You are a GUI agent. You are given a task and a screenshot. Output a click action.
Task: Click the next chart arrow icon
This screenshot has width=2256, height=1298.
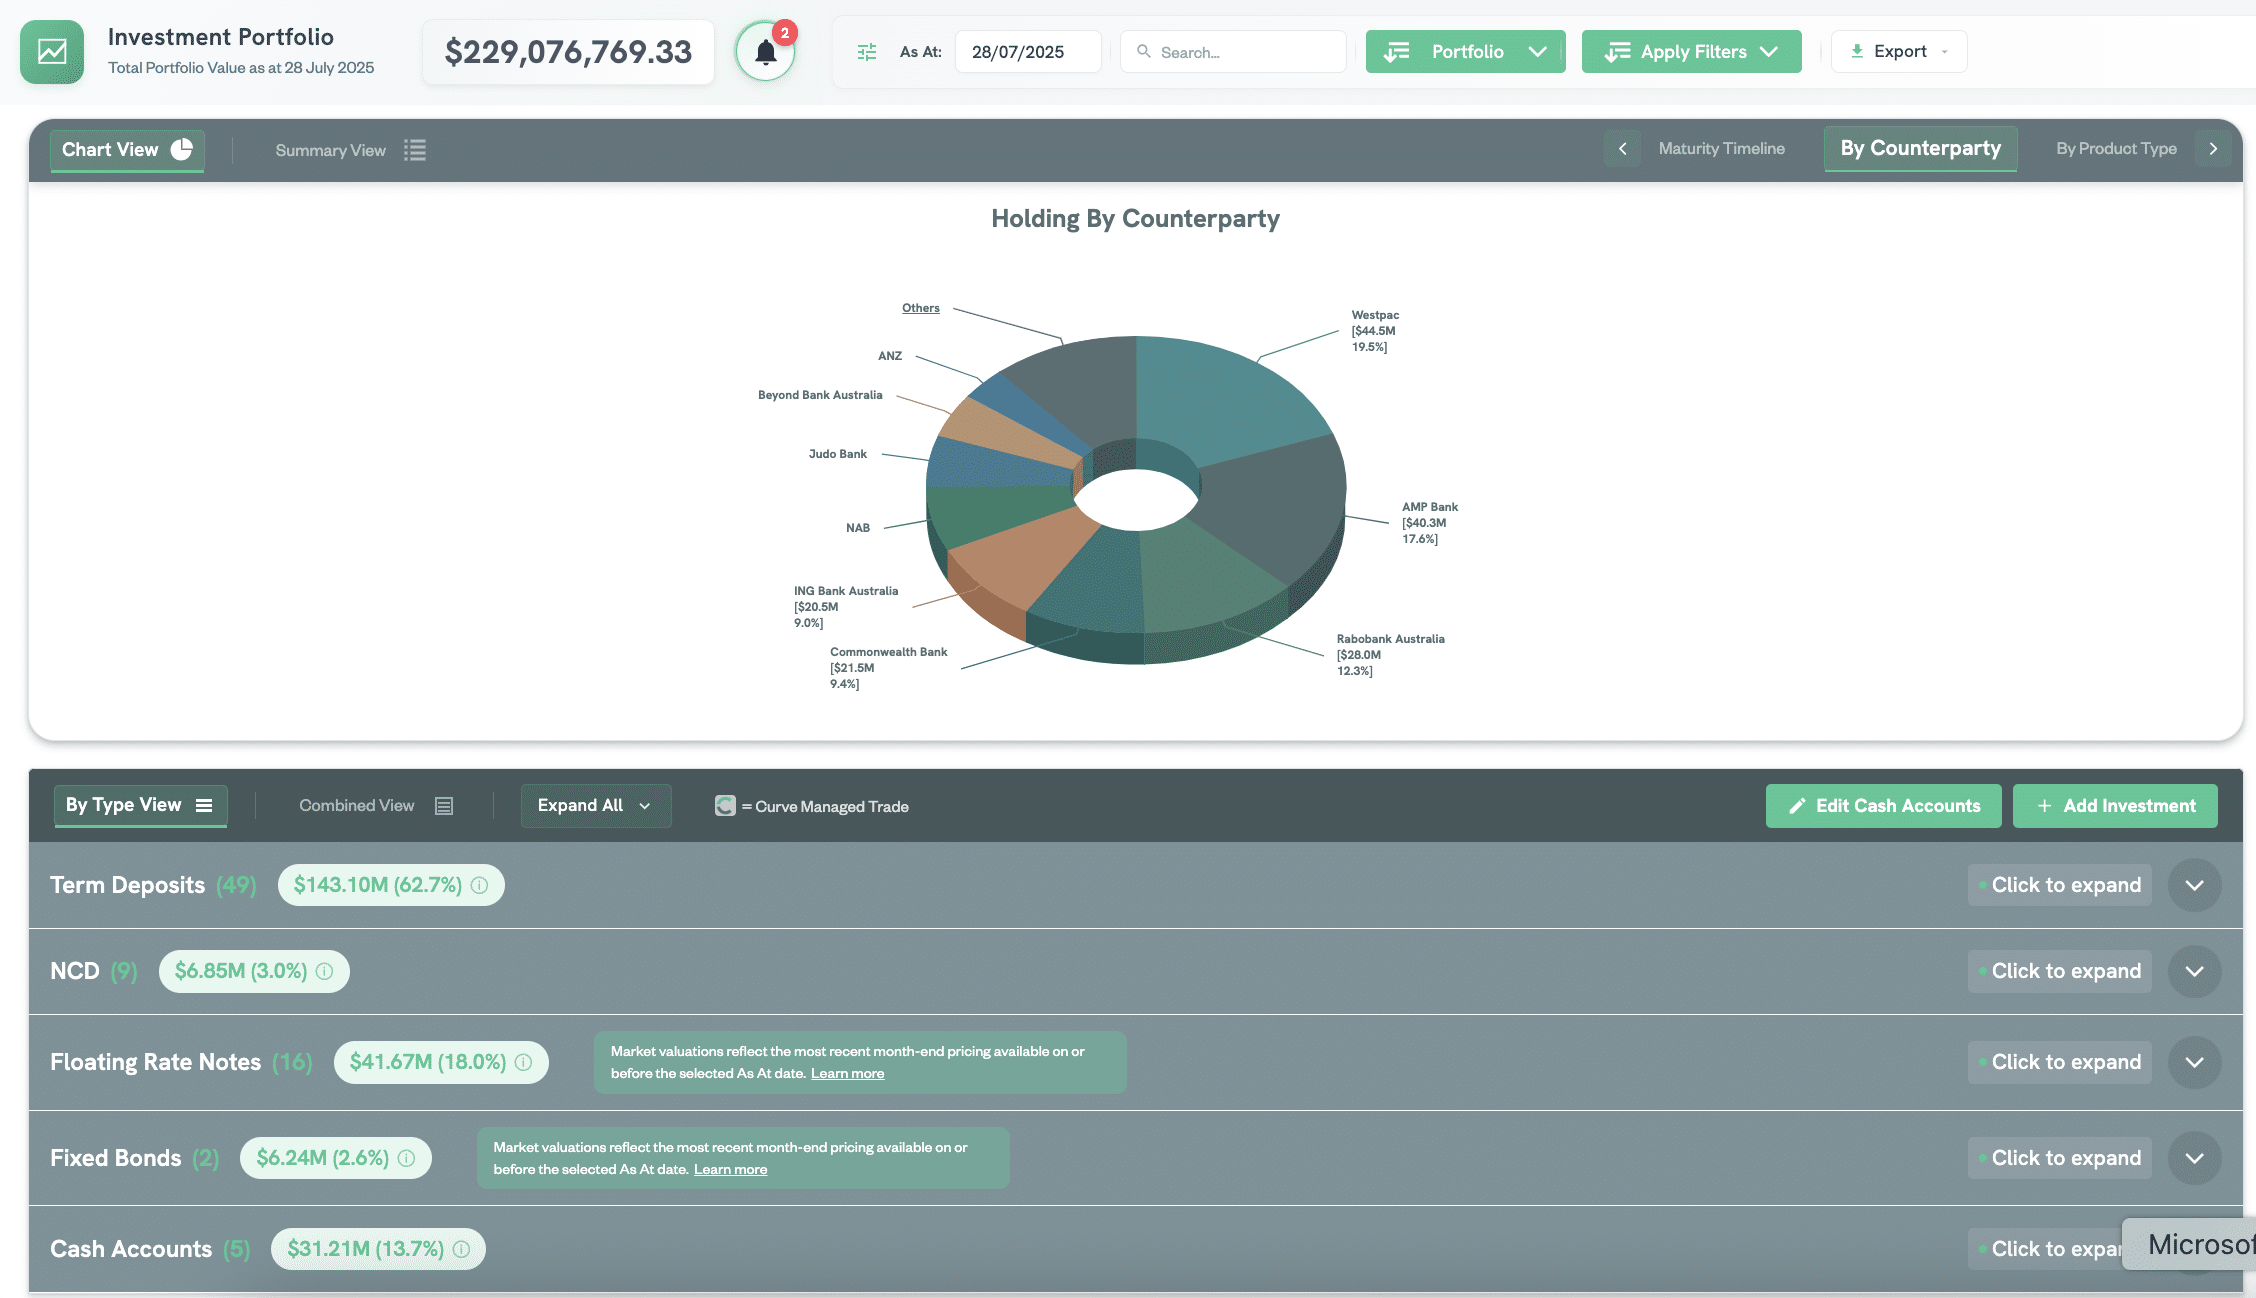[x=2213, y=149]
